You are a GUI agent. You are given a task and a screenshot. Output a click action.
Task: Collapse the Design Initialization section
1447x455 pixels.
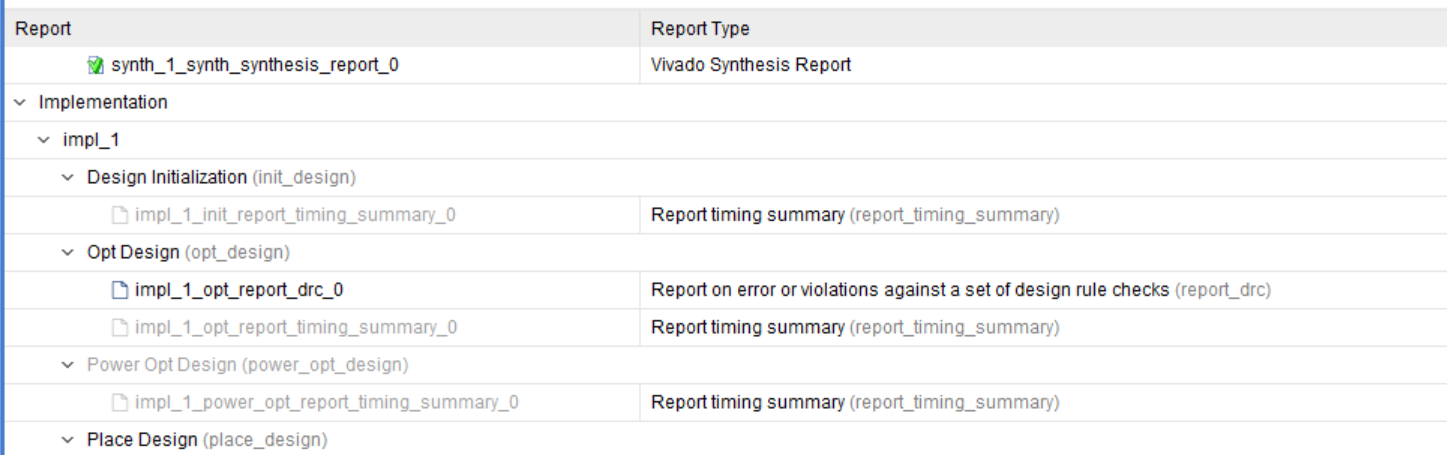click(x=68, y=178)
